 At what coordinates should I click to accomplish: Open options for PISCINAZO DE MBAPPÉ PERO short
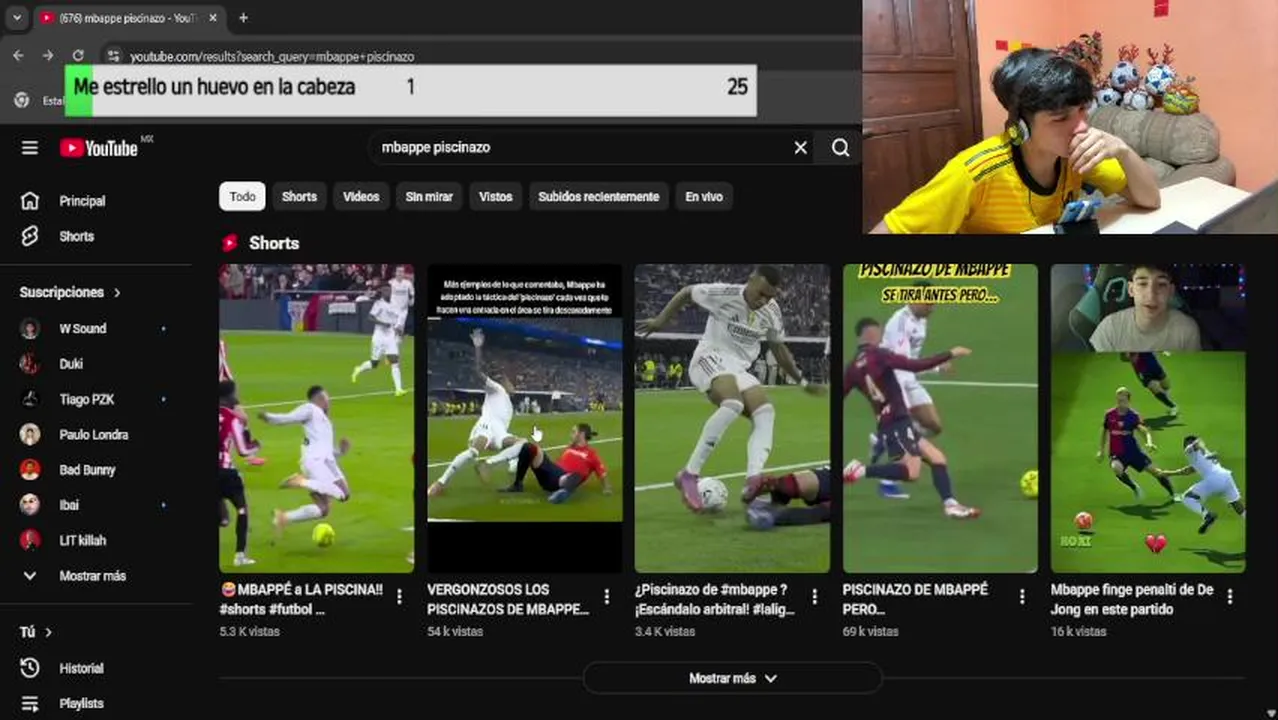pos(1022,596)
